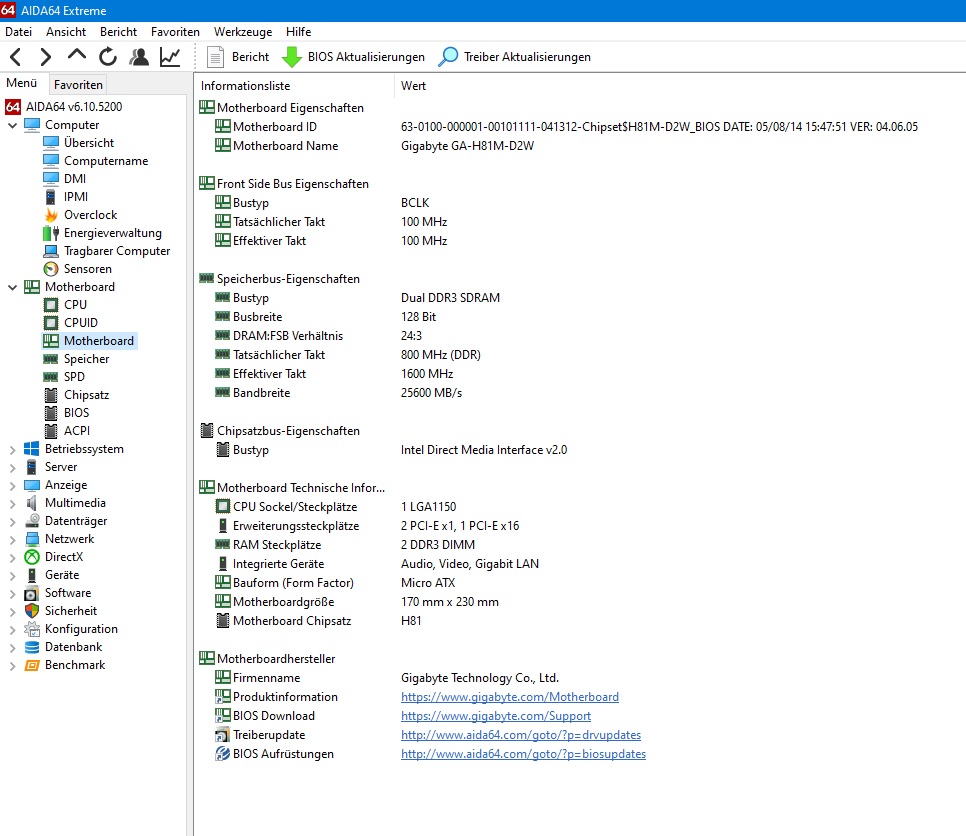This screenshot has height=836, width=966.
Task: Open BIOS Aktualisierungen in the toolbar
Action: (353, 57)
